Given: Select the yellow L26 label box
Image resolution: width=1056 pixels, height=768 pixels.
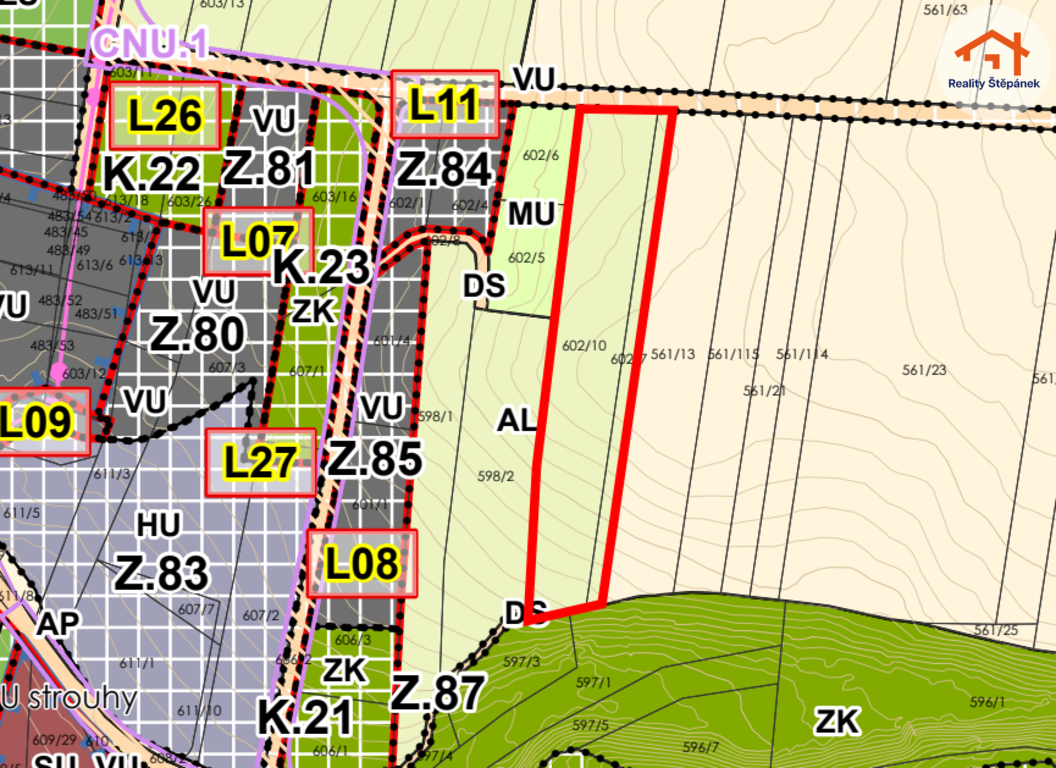Looking at the screenshot, I should tap(166, 117).
